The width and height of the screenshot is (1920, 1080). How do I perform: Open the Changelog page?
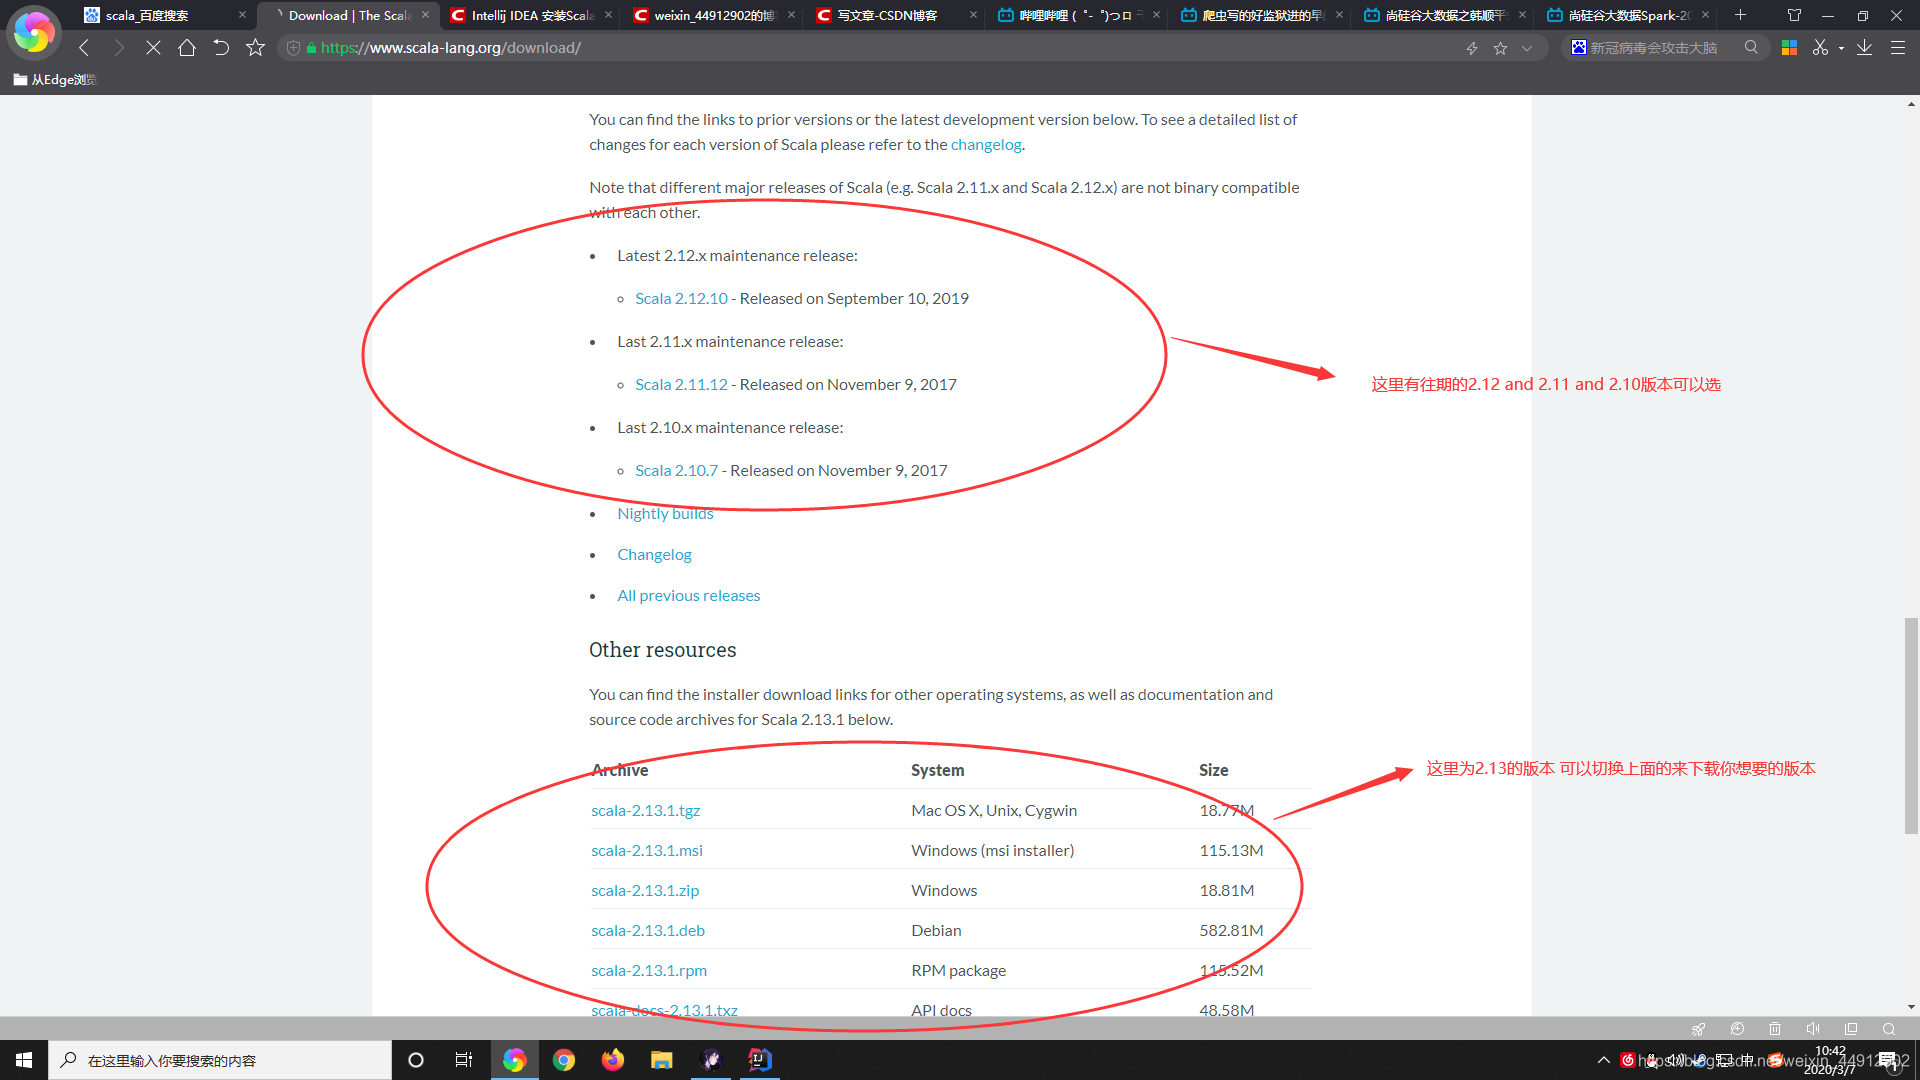[654, 554]
